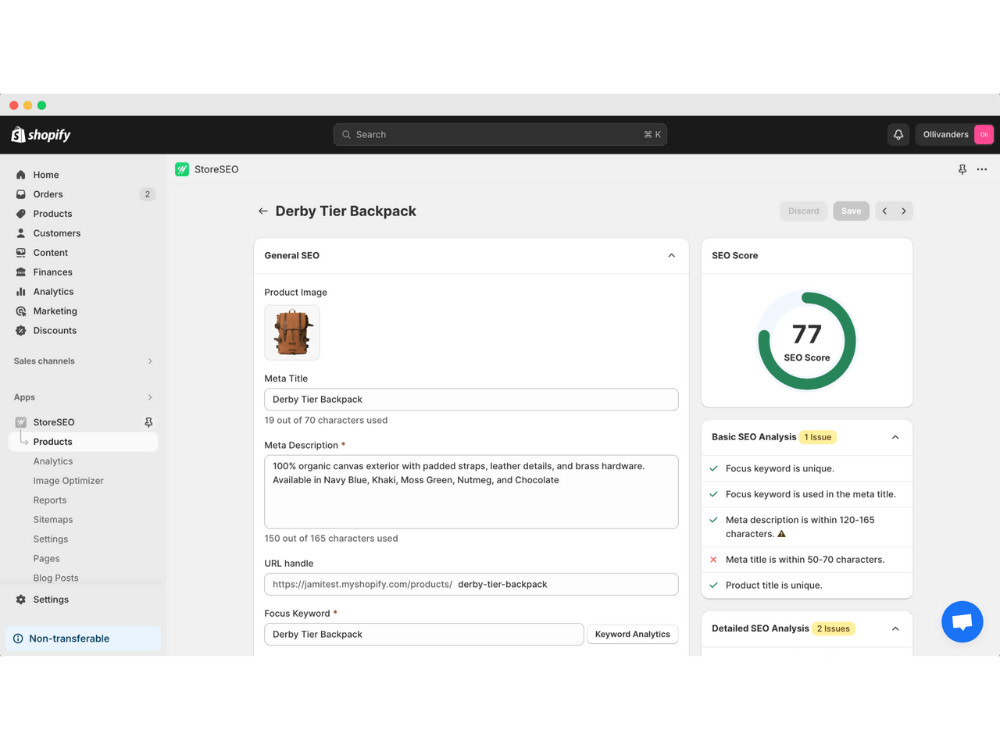
Task: Click the Settings gear icon
Action: 21,599
